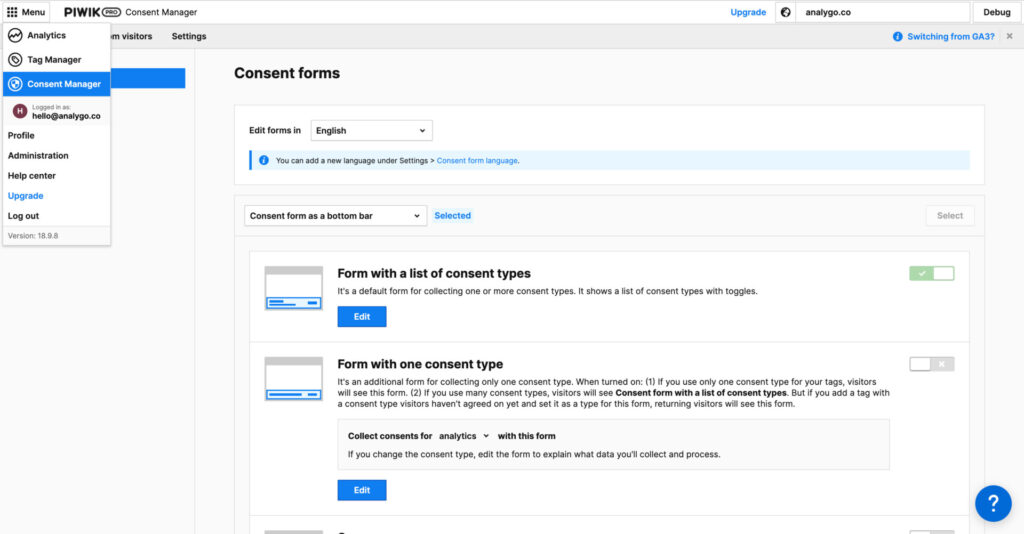Viewport: 1024px width, 534px height.
Task: Switch to the Settings tab
Action: click(189, 37)
